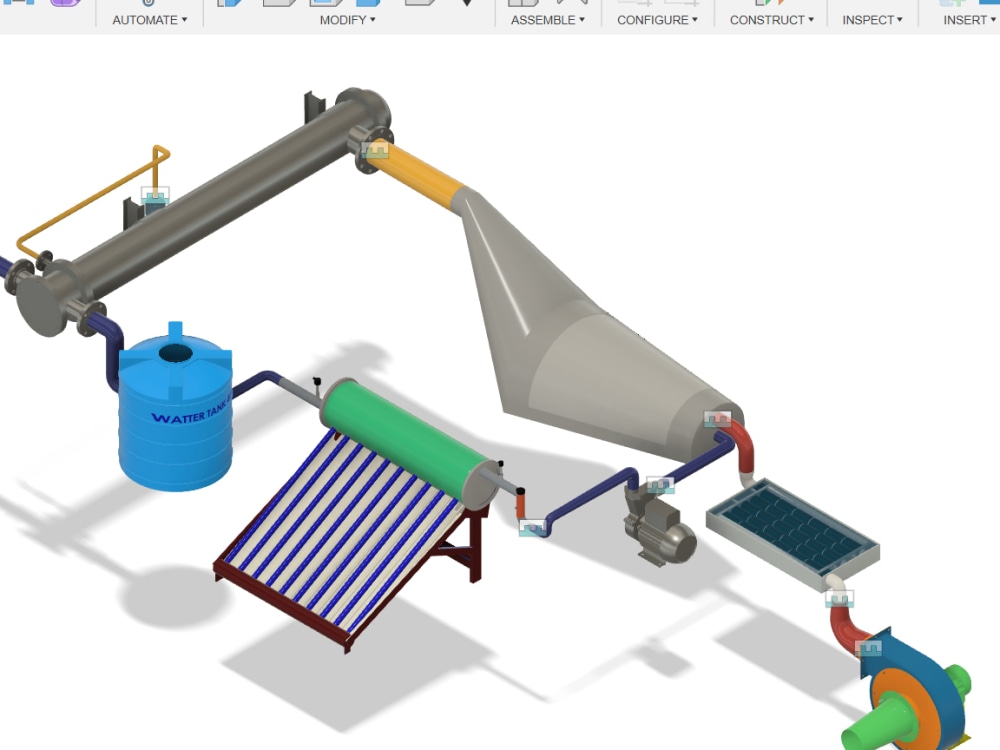Open the CONFIGURE dropdown menu
This screenshot has height=750, width=1000.
coord(658,20)
